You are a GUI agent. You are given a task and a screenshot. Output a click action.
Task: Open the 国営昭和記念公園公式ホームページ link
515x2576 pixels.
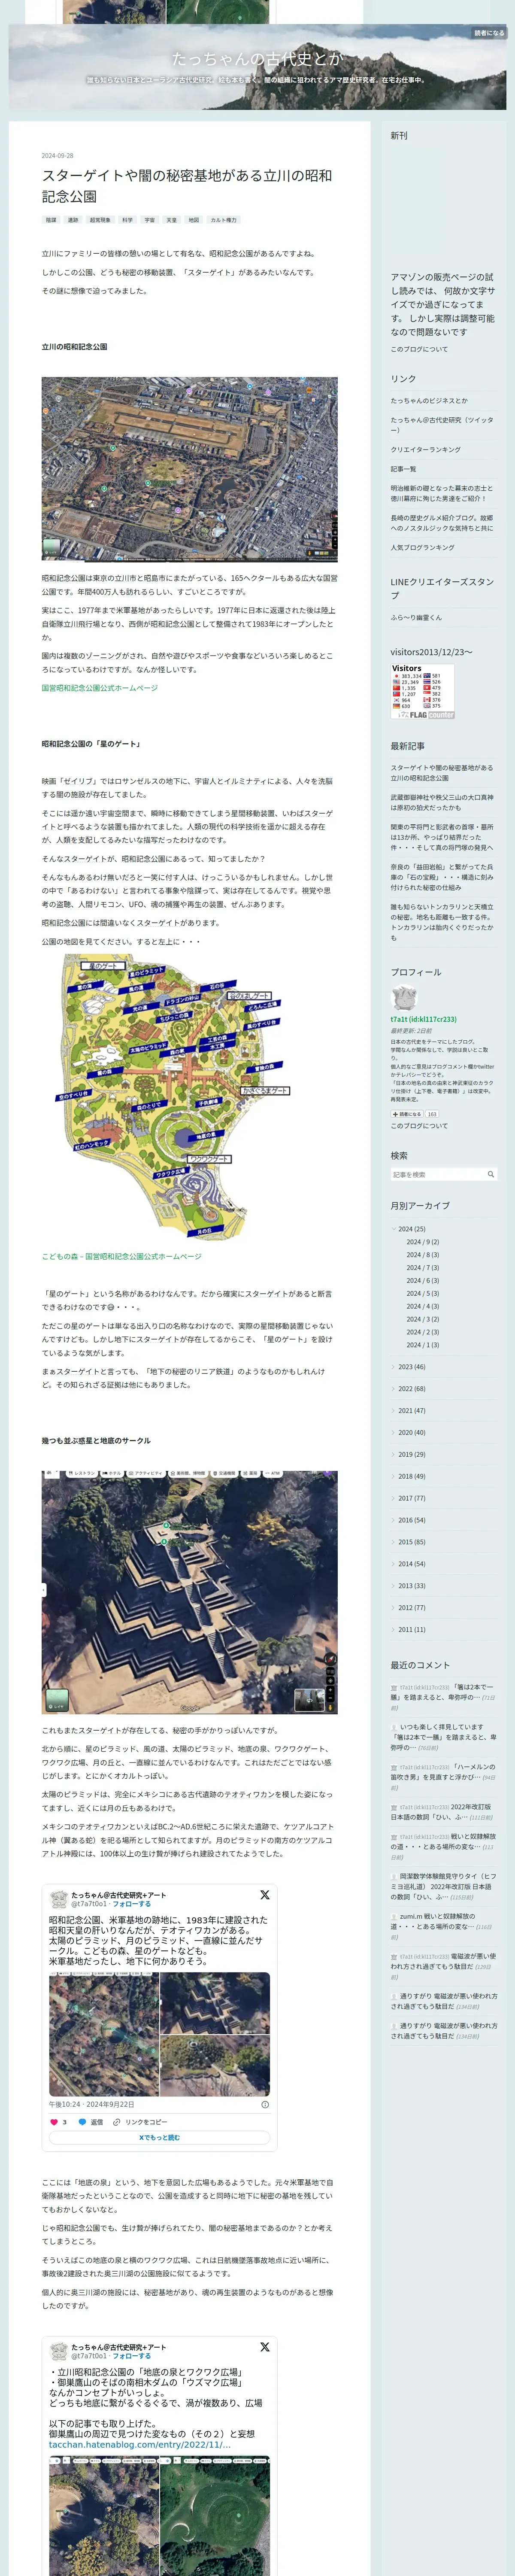(x=100, y=688)
